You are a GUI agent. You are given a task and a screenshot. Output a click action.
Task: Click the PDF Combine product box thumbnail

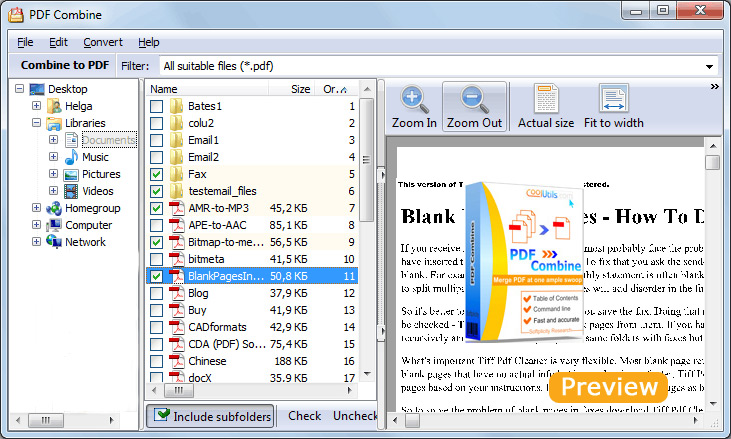[524, 262]
